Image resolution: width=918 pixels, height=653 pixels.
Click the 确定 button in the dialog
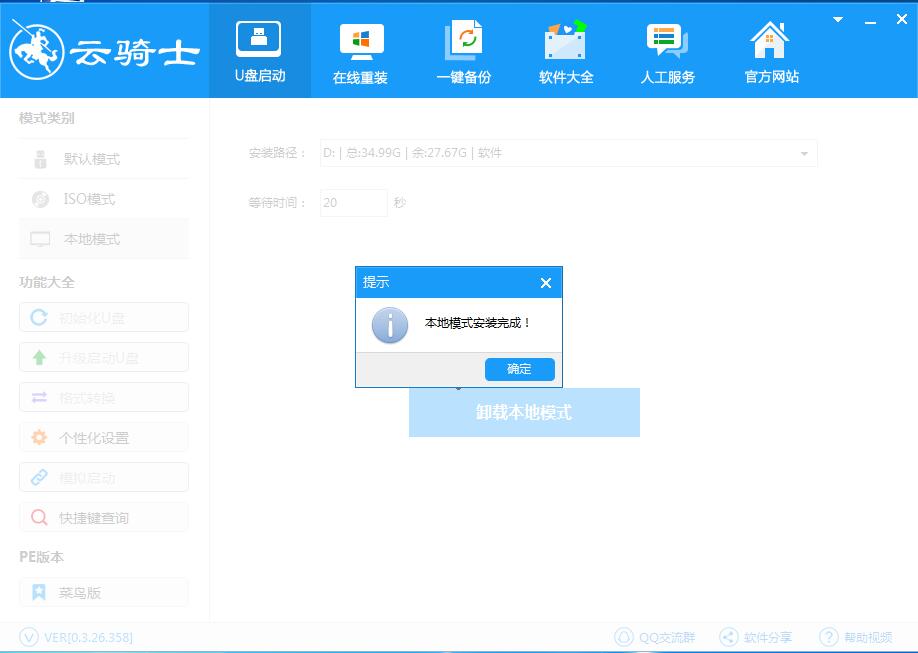tap(519, 369)
